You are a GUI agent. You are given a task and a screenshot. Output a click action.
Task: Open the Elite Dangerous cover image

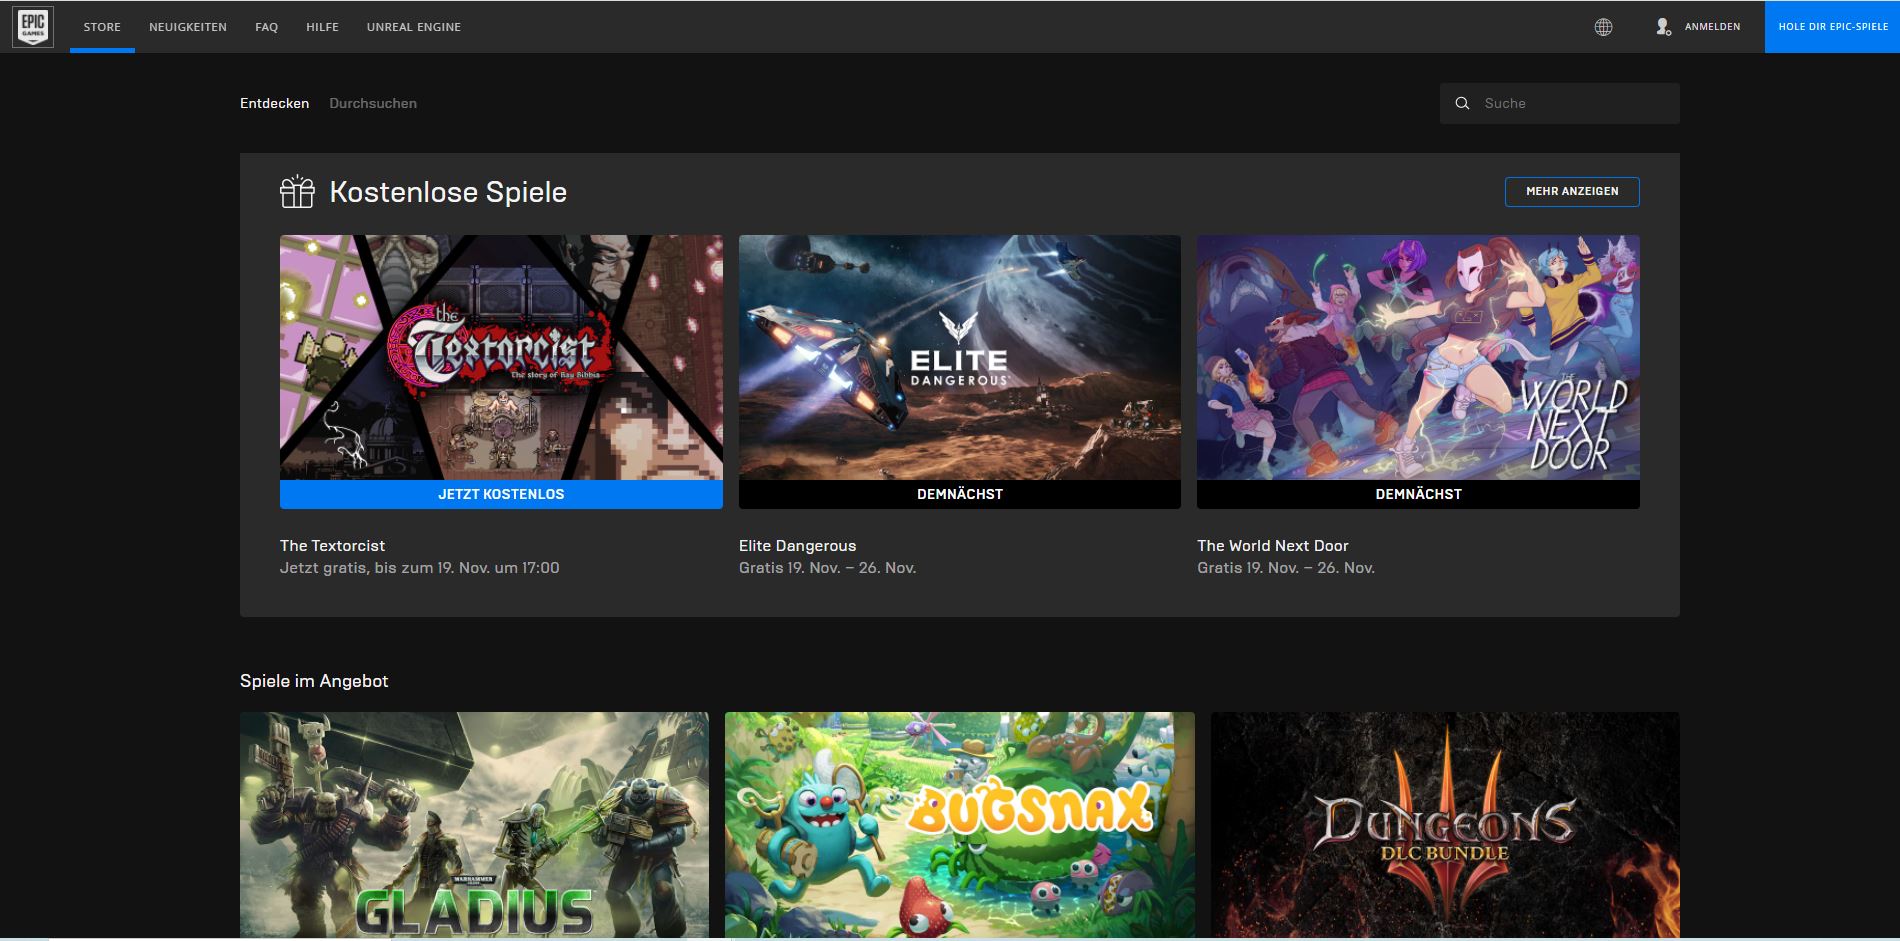960,357
